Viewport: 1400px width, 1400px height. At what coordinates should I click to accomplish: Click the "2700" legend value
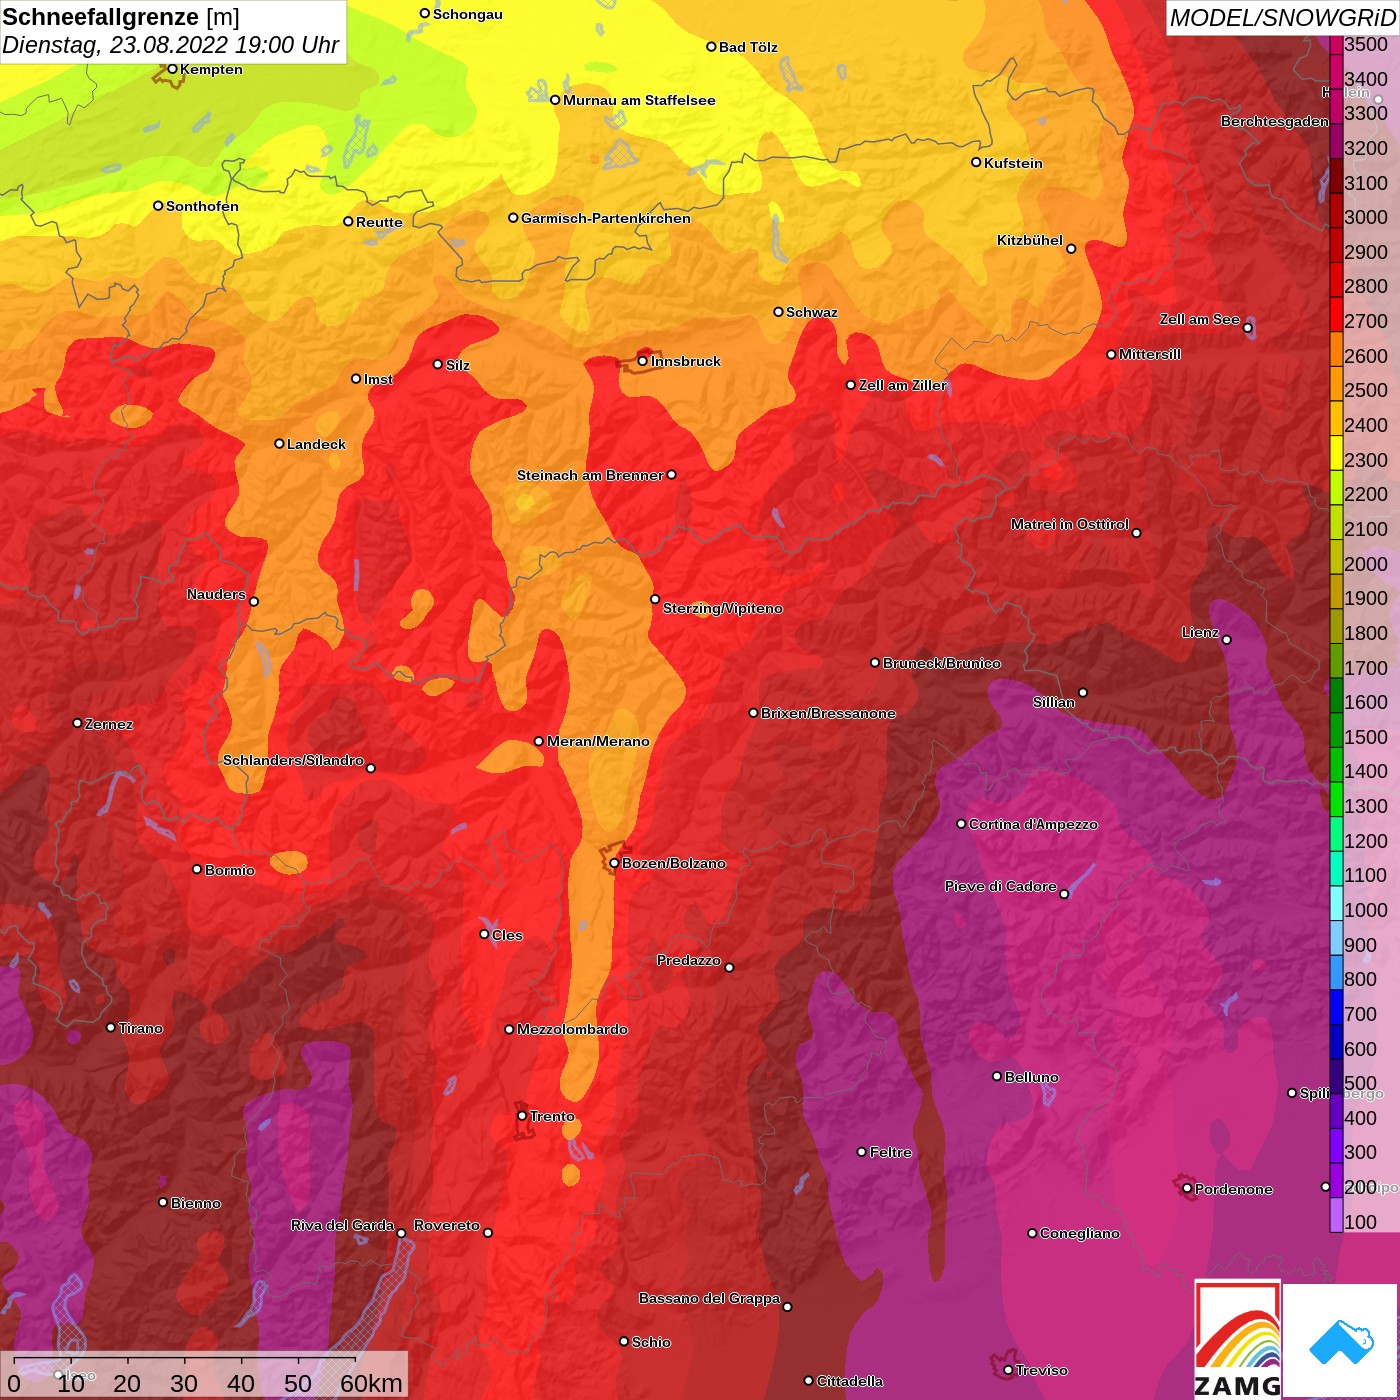pos(1366,321)
